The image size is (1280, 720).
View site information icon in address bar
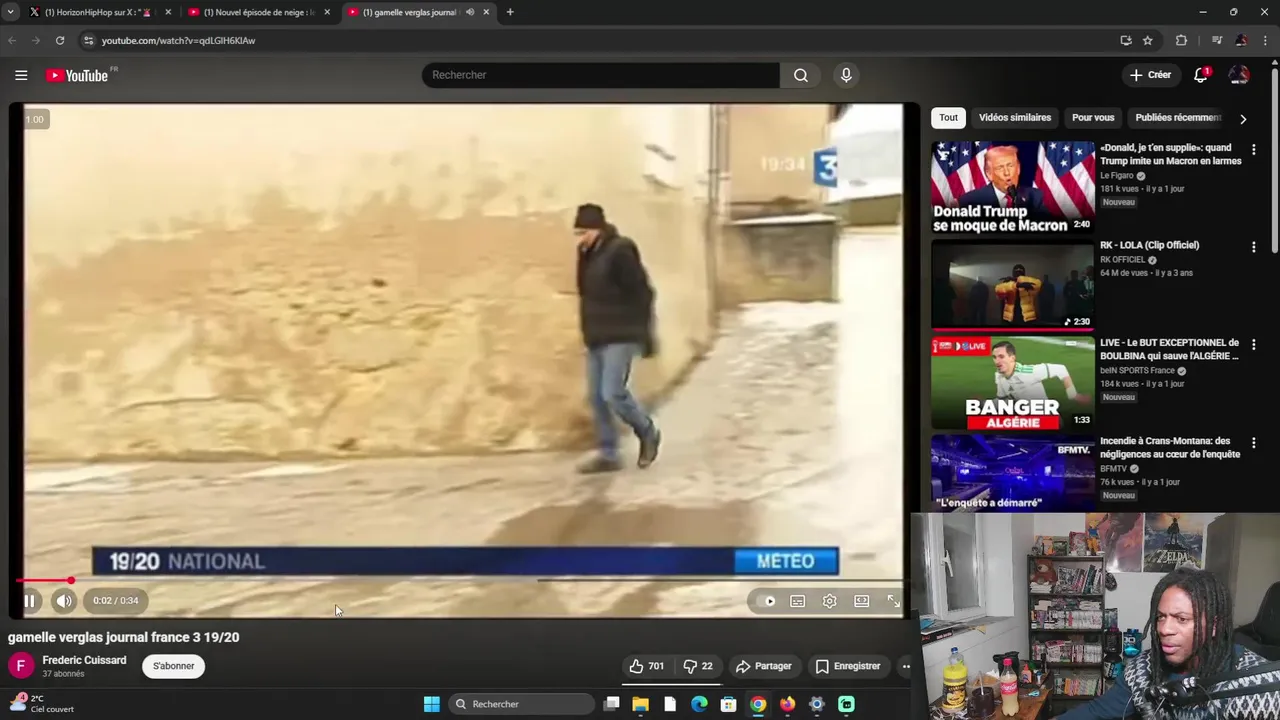coord(88,41)
